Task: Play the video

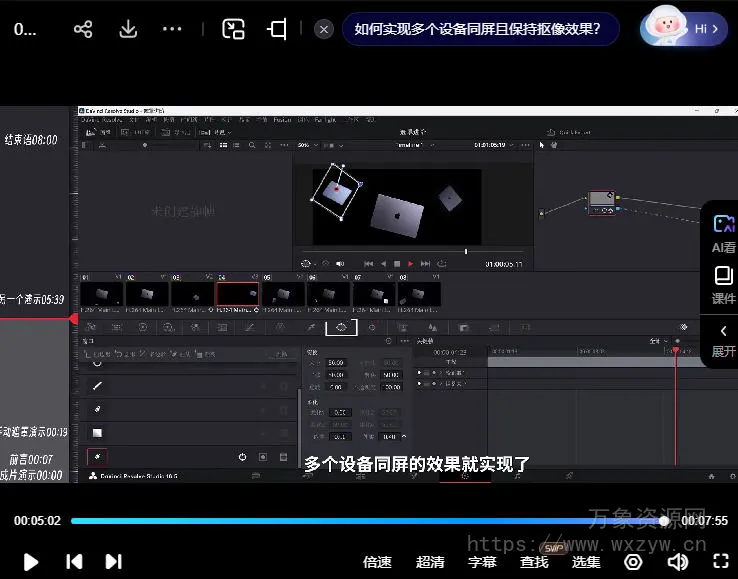Action: click(31, 562)
